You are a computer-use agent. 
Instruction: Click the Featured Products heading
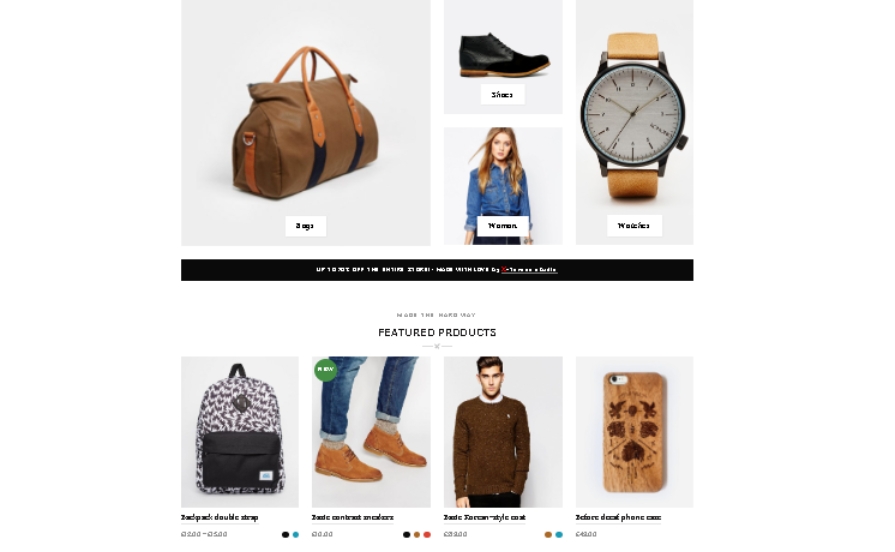click(437, 333)
